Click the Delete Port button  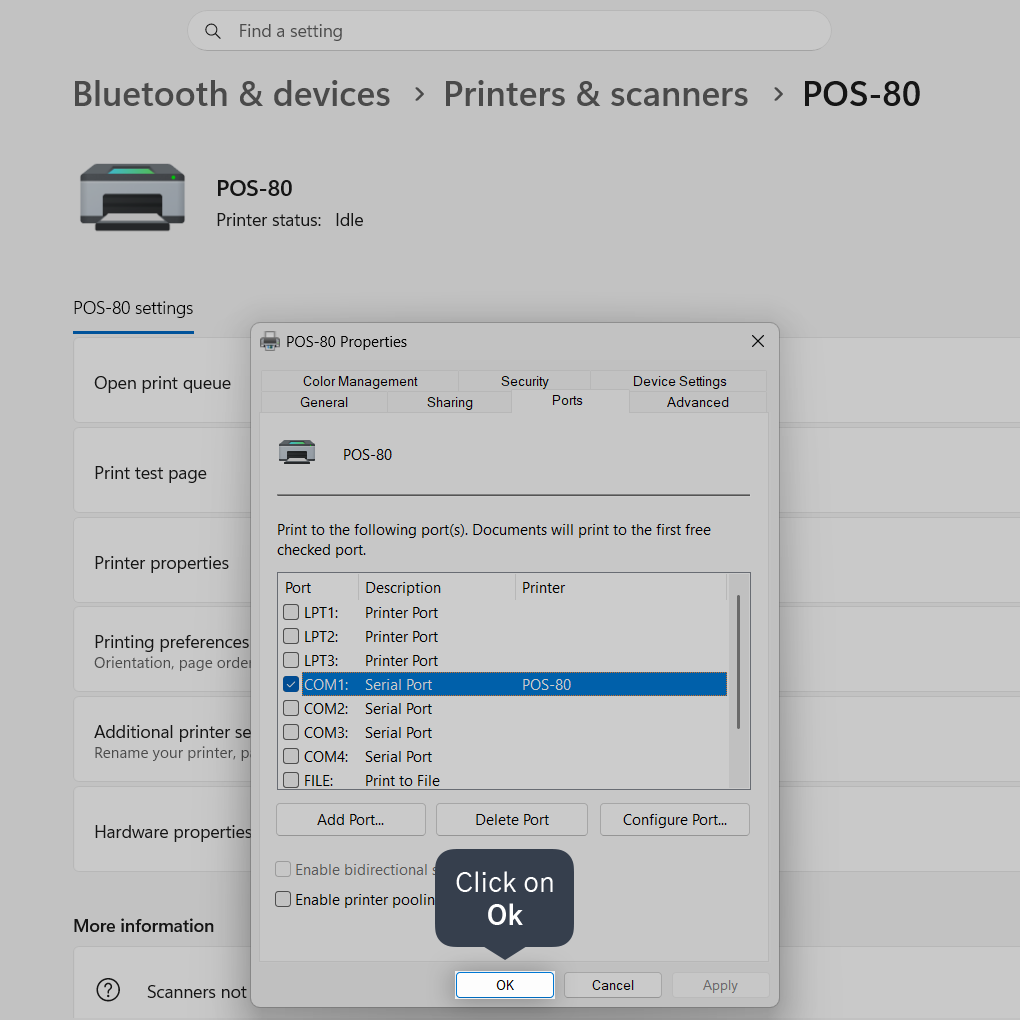pos(512,820)
